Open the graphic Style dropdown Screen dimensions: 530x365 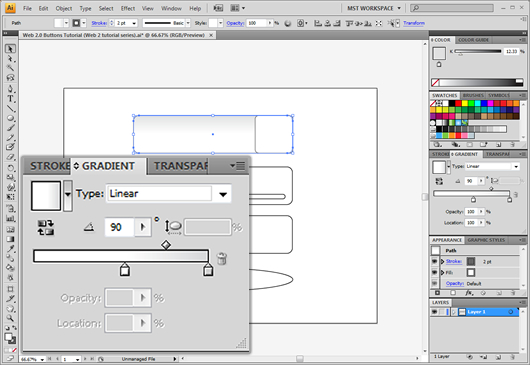tap(220, 23)
